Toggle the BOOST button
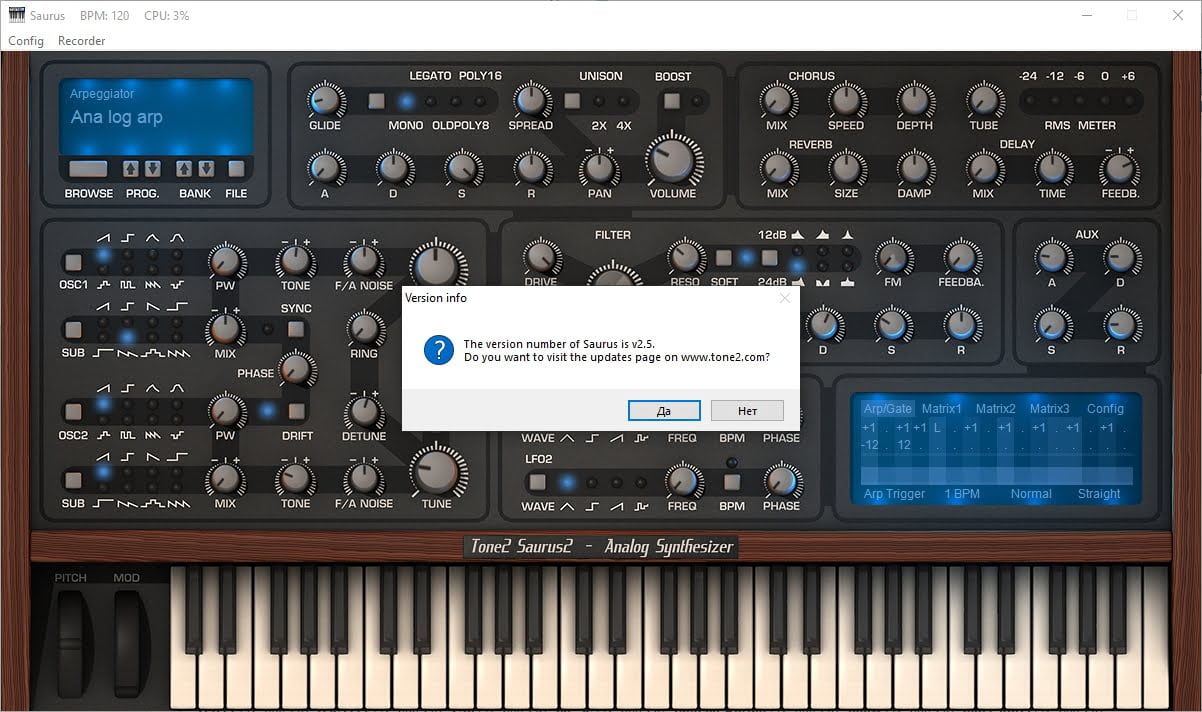1202x712 pixels. [672, 101]
